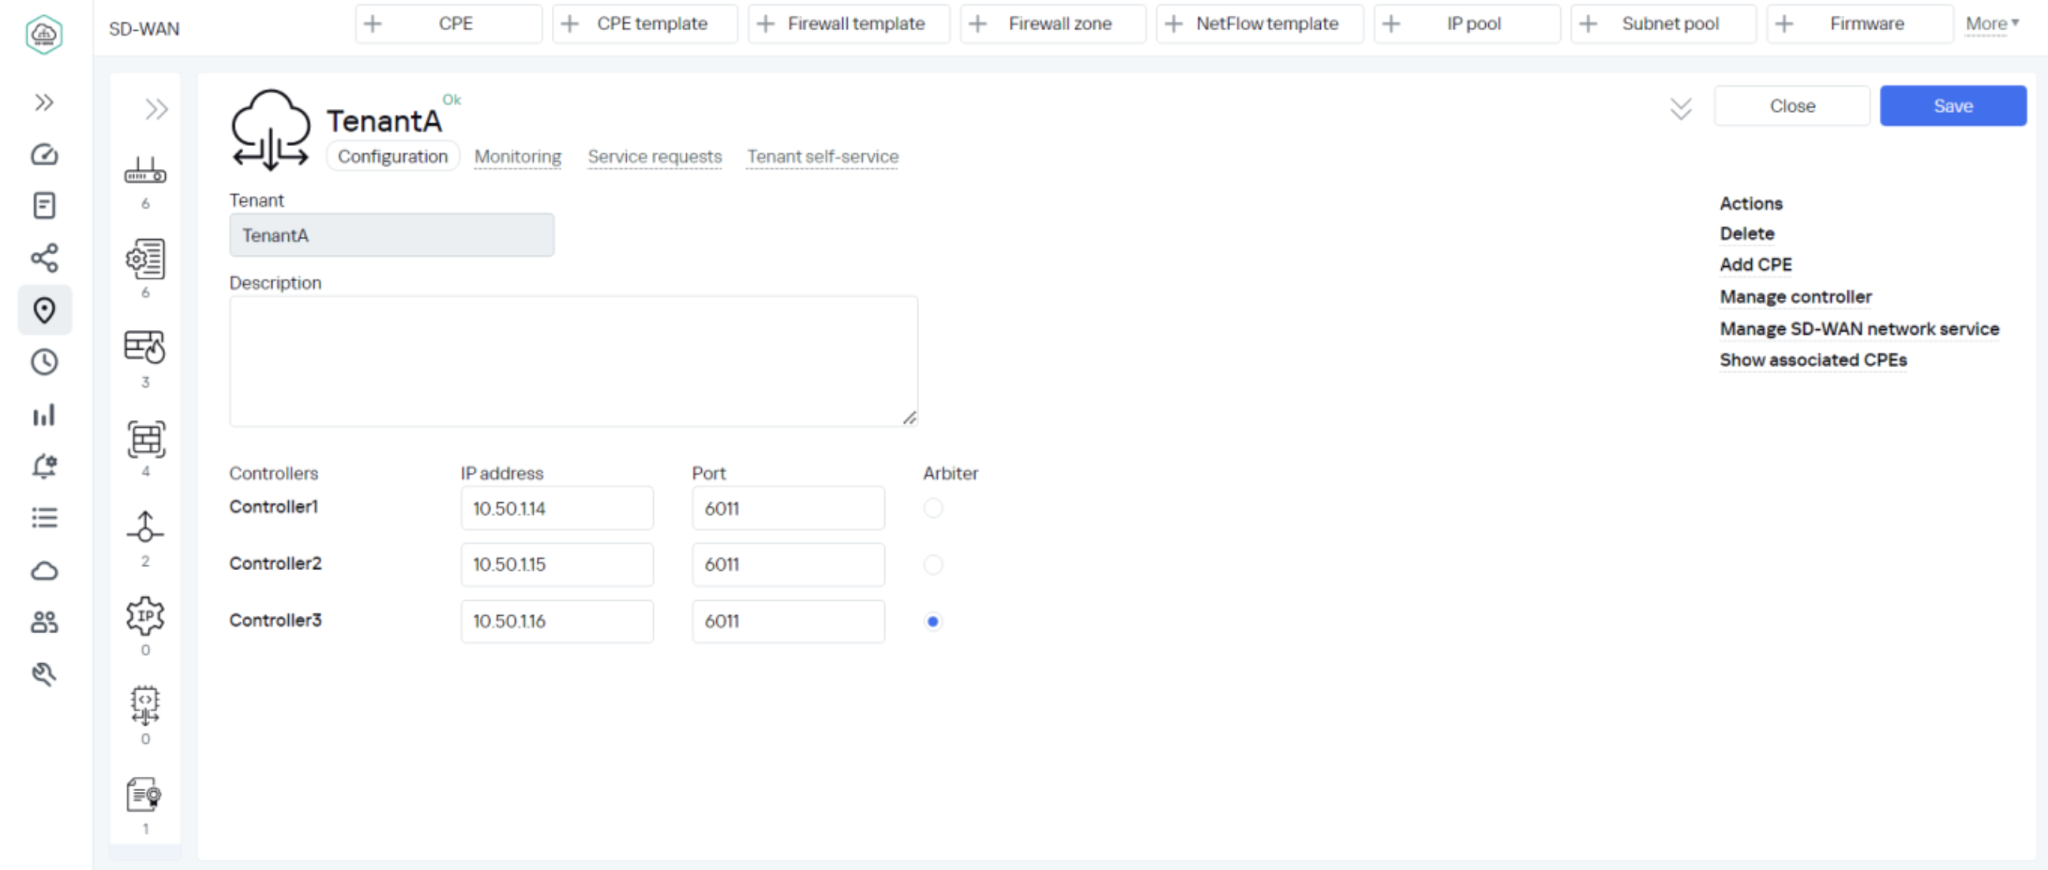Viewport: 2048px width, 870px height.
Task: Expand the main left sidebar
Action: point(44,102)
